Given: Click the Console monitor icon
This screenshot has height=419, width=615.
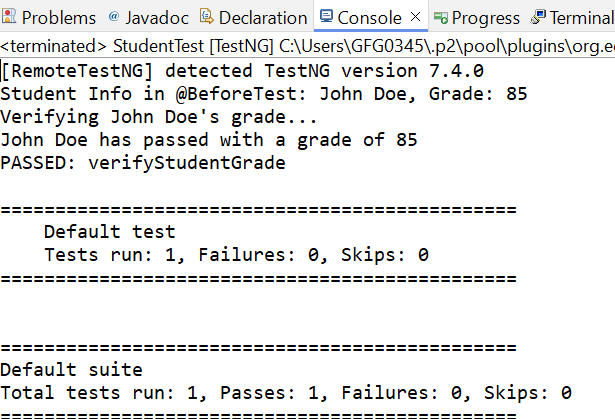Looking at the screenshot, I should point(326,17).
